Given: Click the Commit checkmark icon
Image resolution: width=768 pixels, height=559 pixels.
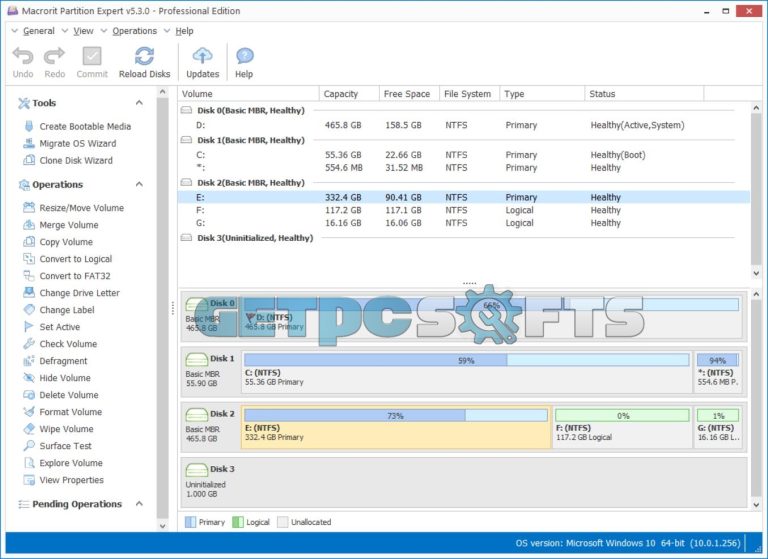Looking at the screenshot, I should pyautogui.click(x=92, y=56).
